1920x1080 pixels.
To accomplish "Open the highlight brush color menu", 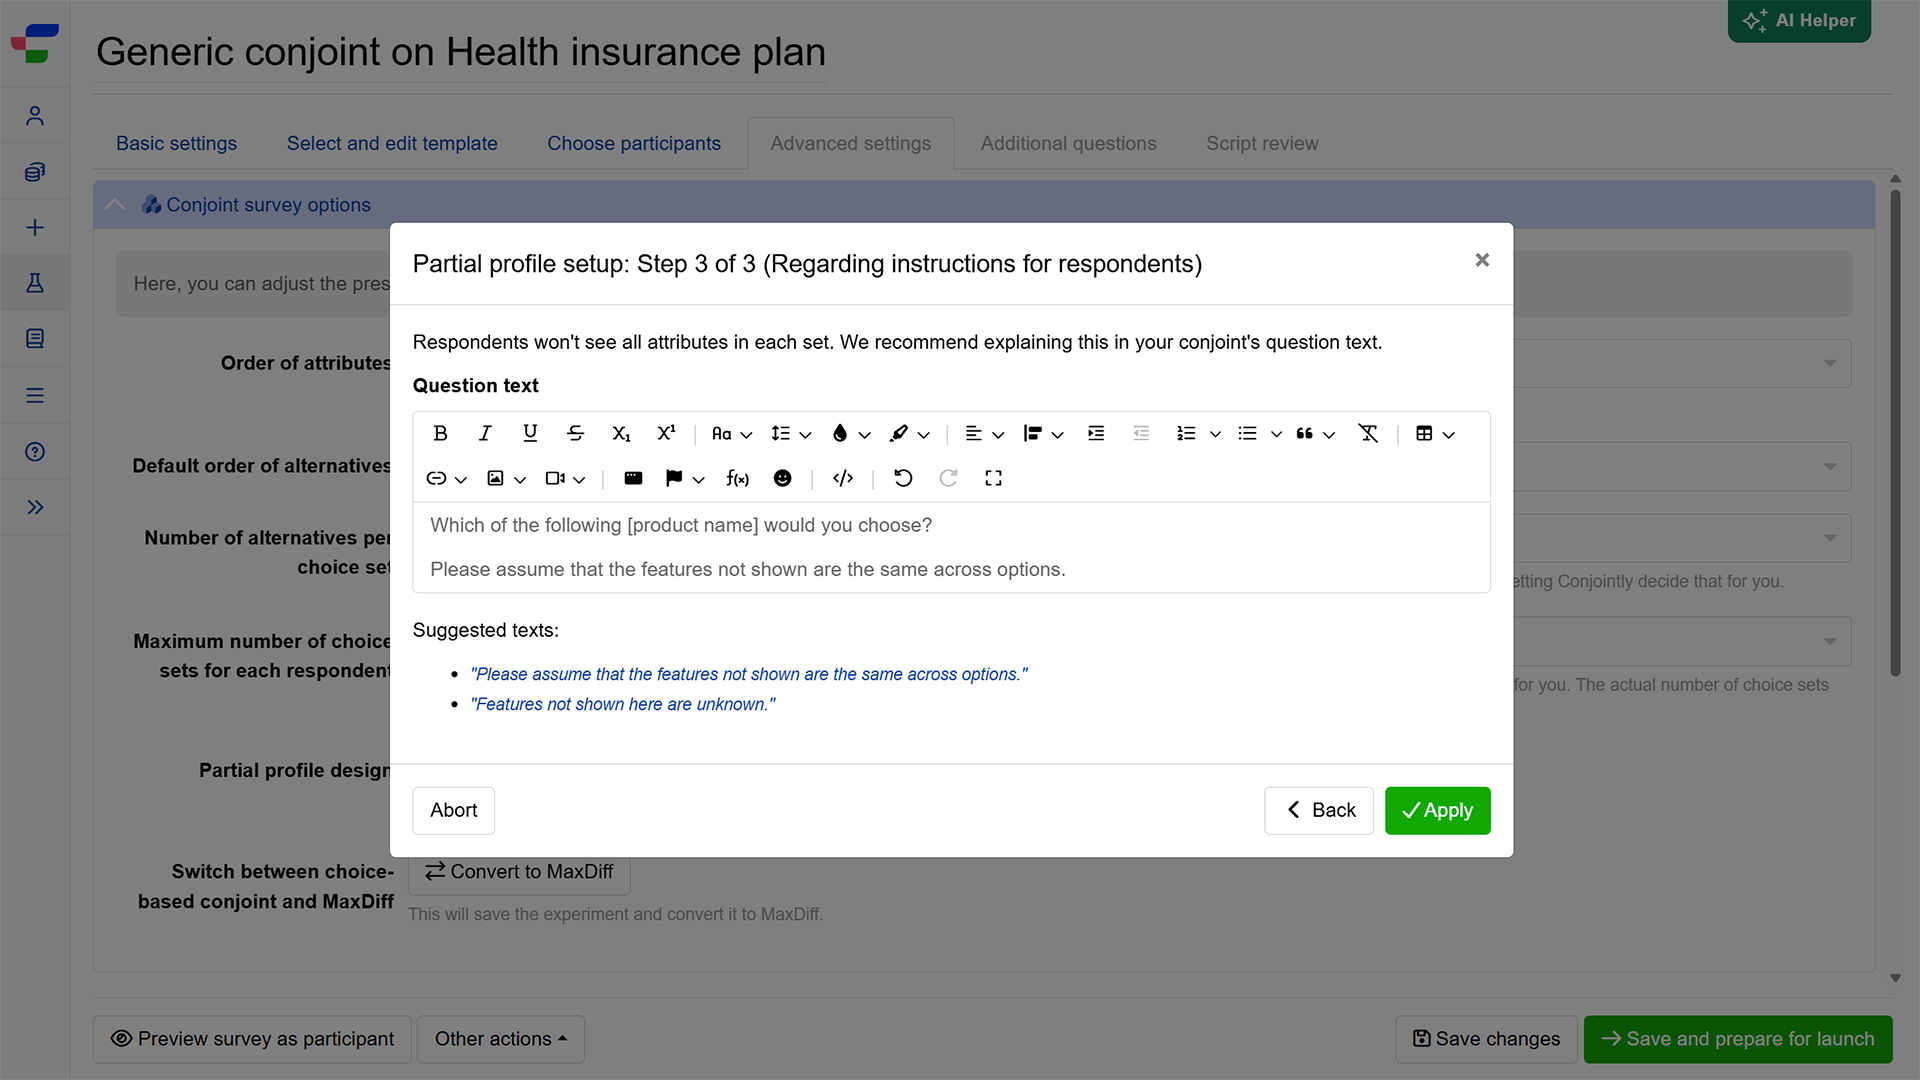I will [909, 433].
